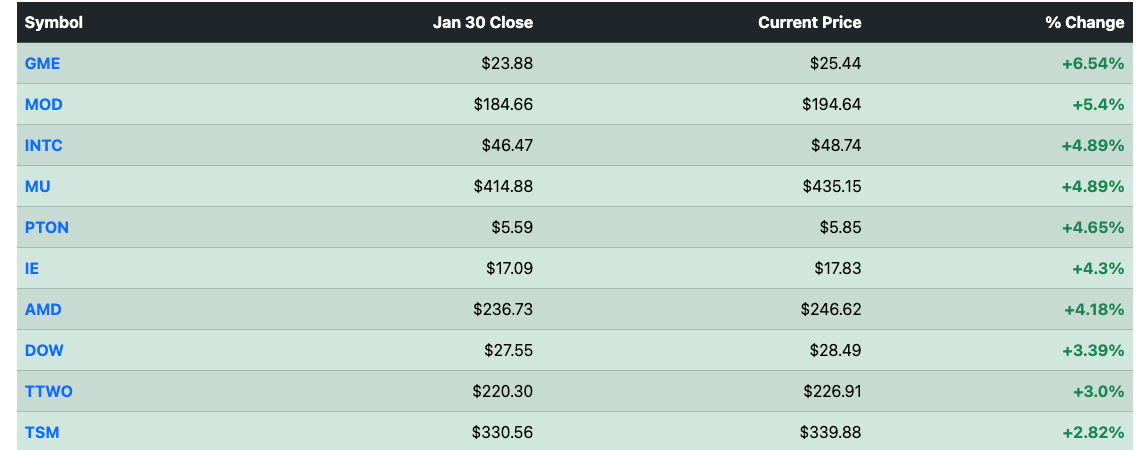This screenshot has height=450, width=1148.
Task: Sort by % Change column header
Action: pyautogui.click(x=1085, y=23)
